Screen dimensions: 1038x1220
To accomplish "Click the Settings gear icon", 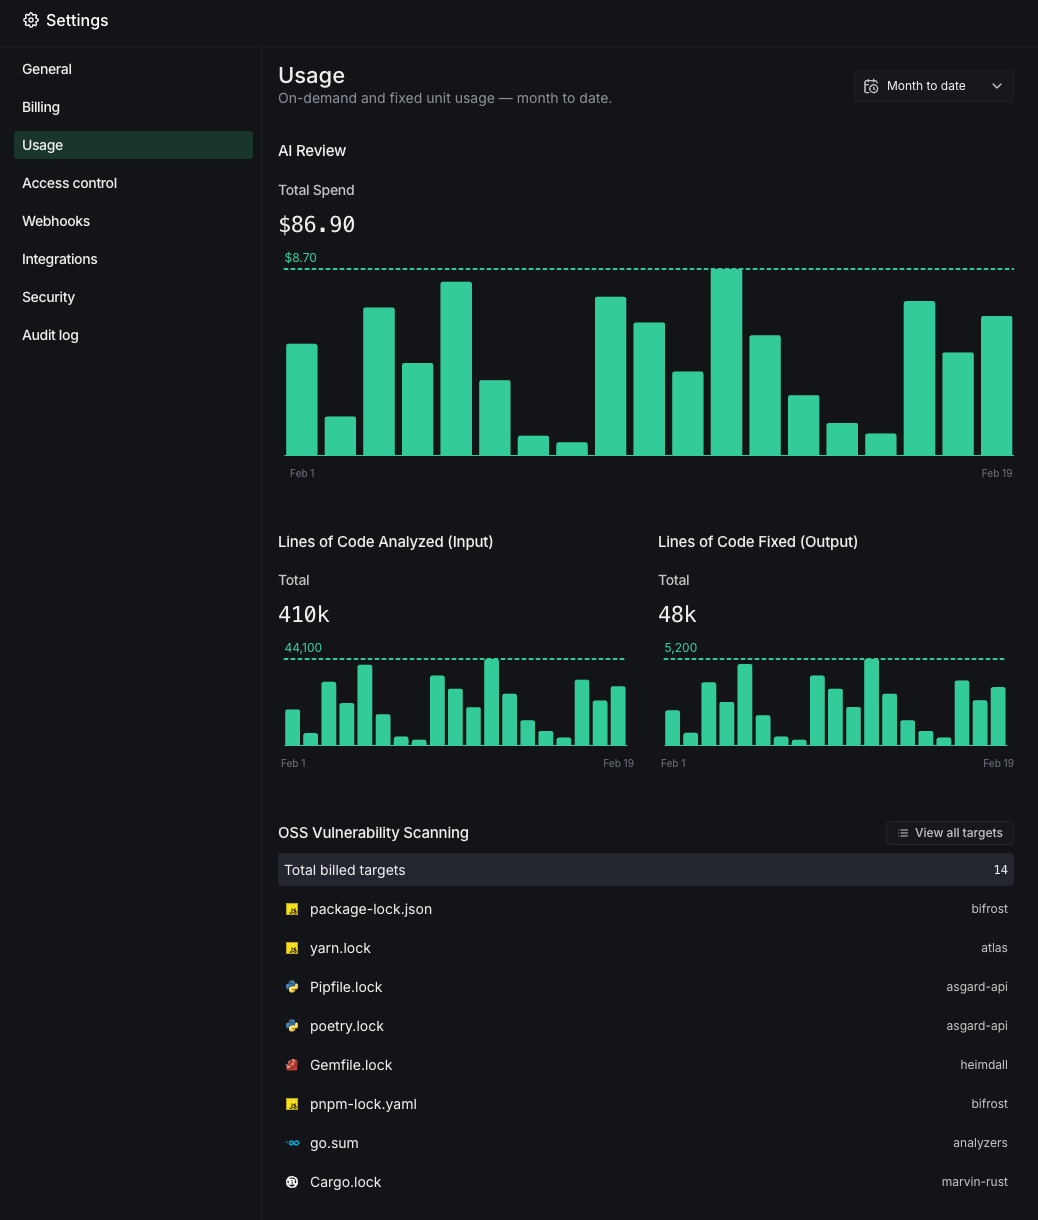I will (31, 20).
